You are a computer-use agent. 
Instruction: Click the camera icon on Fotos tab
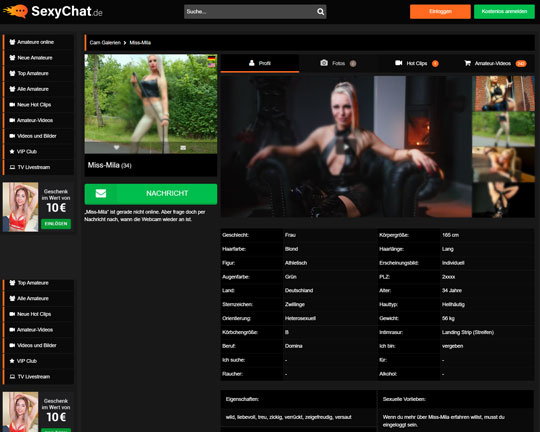pos(324,63)
